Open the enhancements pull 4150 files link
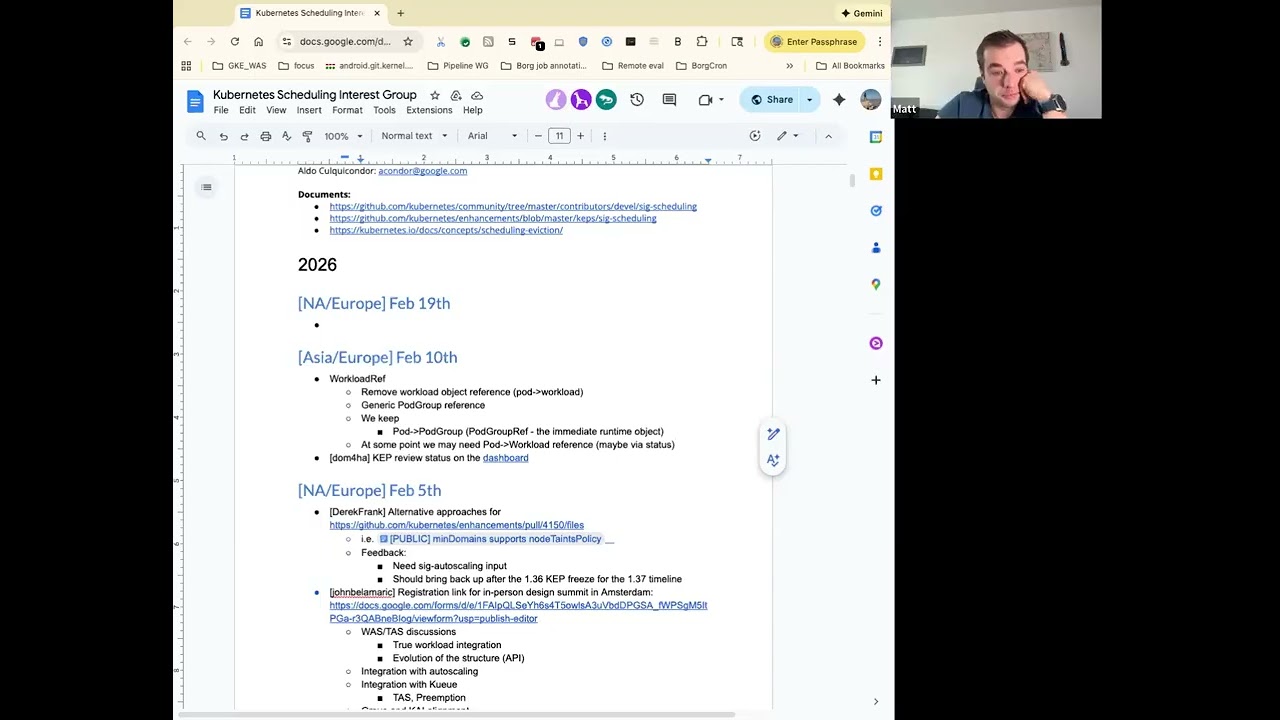Viewport: 1280px width, 720px height. point(457,525)
